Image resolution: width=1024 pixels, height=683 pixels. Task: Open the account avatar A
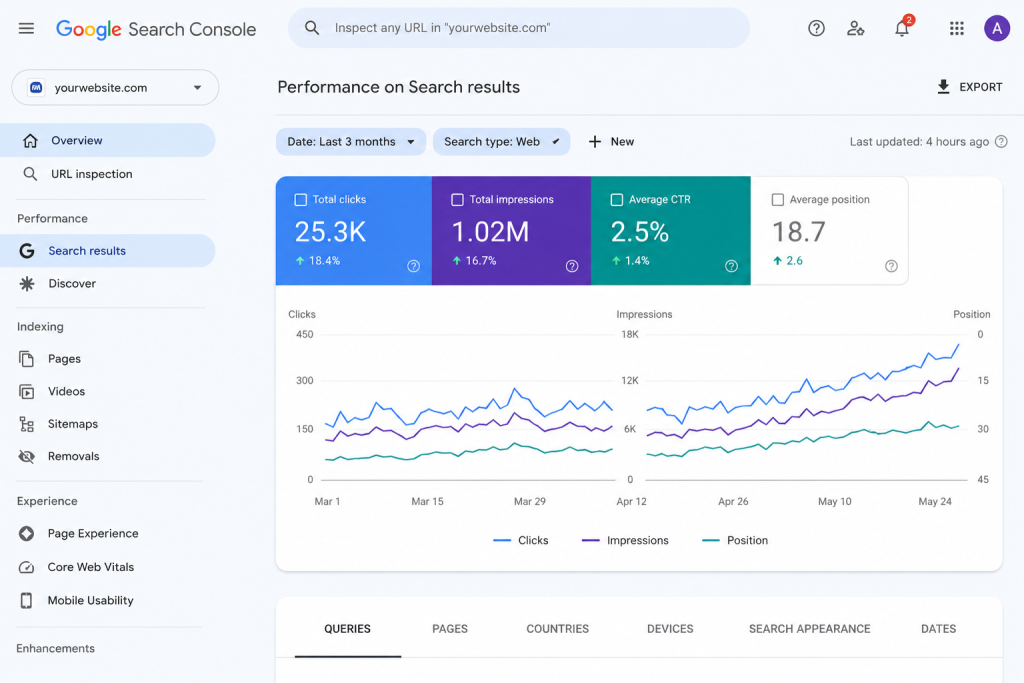click(997, 28)
